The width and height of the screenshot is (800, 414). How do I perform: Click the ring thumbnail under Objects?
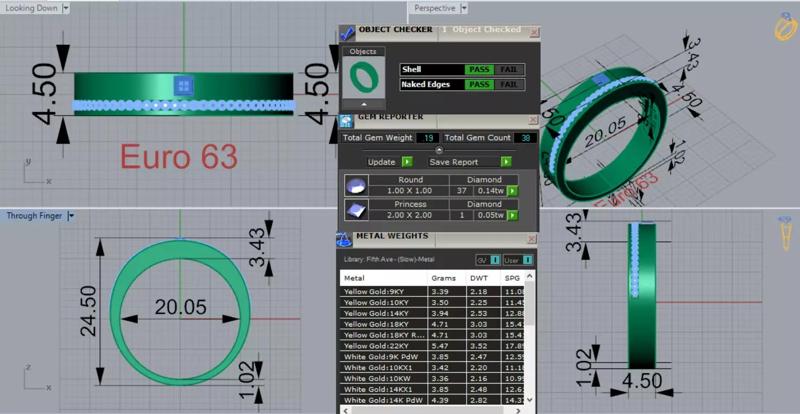[x=363, y=77]
